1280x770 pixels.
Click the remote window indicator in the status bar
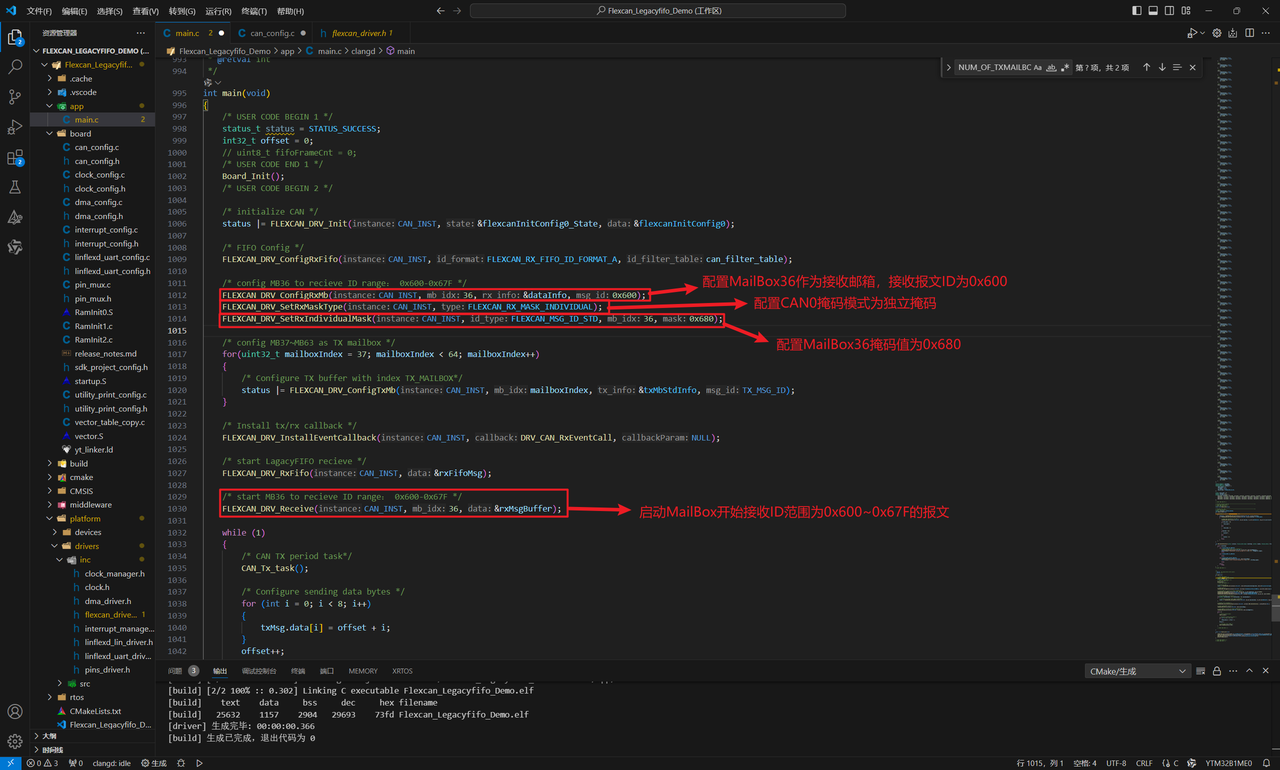tap(10, 763)
